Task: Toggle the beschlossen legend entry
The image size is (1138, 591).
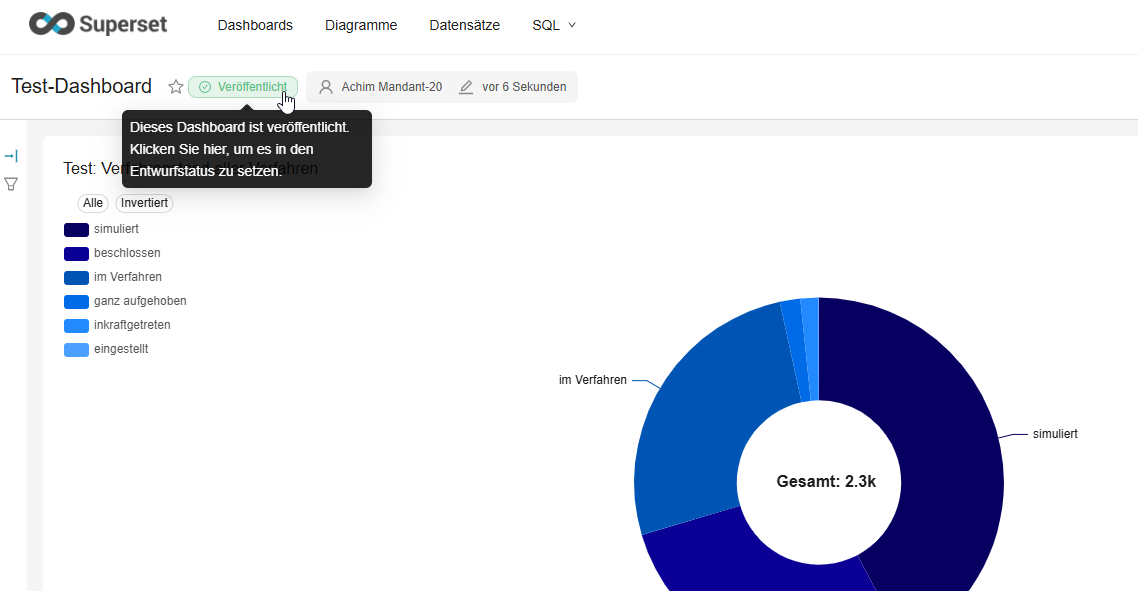Action: (126, 253)
